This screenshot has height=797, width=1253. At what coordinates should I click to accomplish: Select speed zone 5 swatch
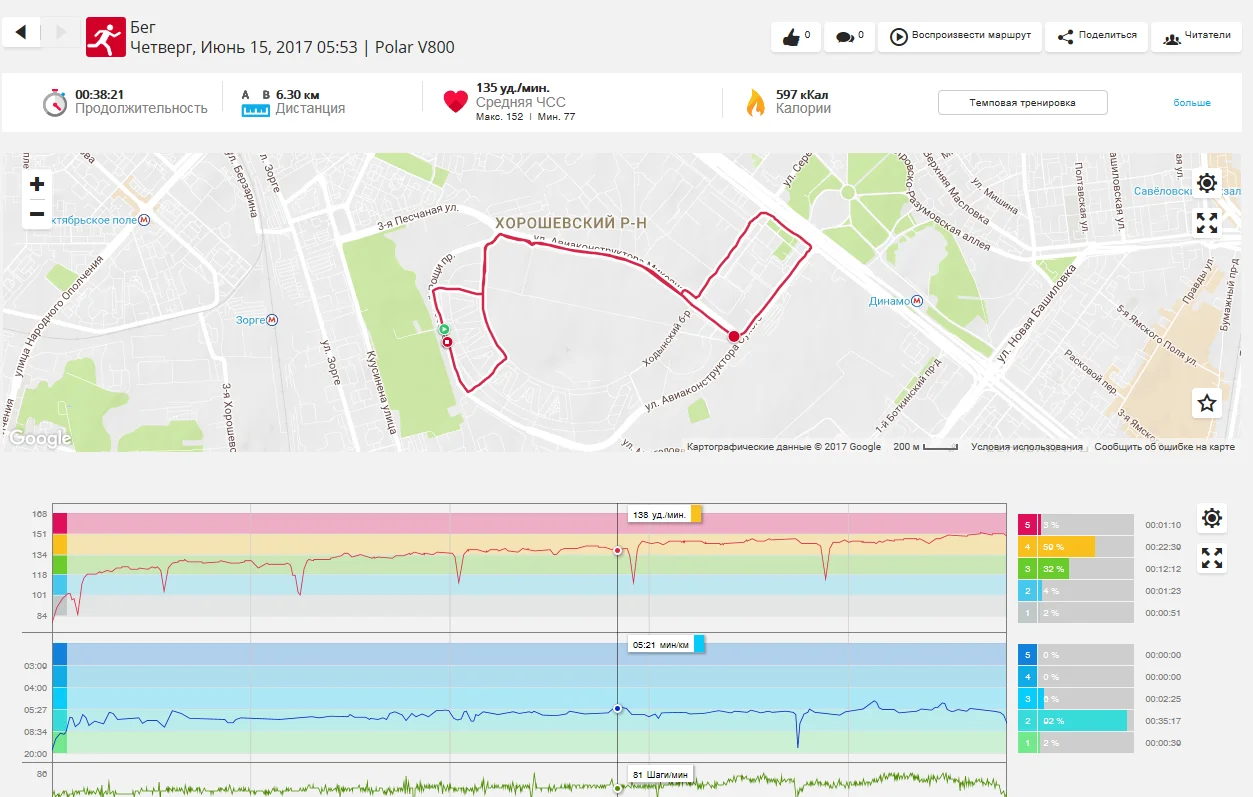click(x=1028, y=655)
